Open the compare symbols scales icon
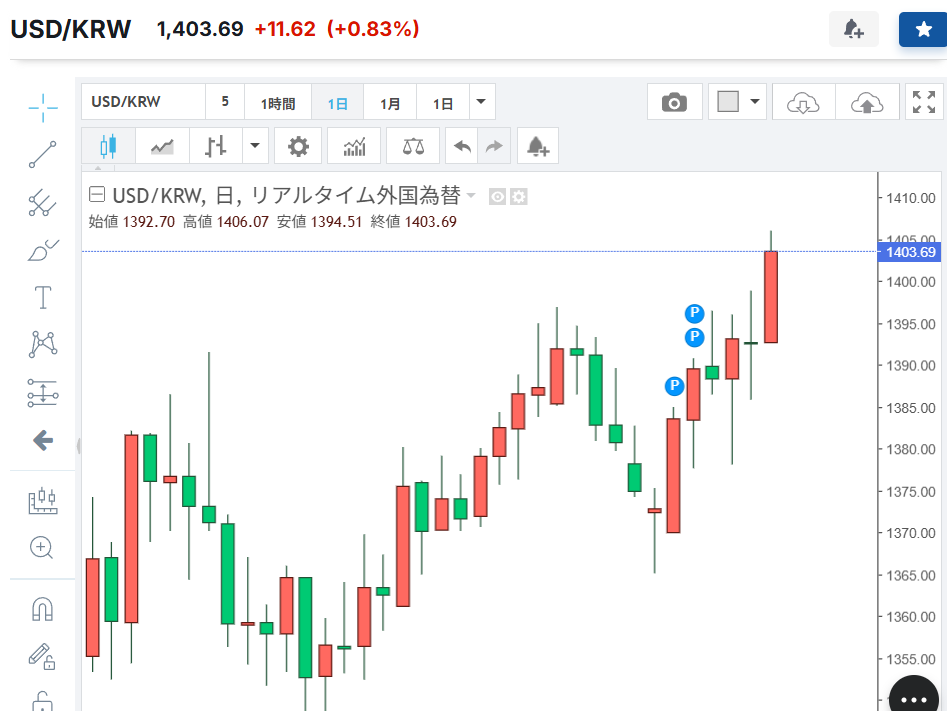This screenshot has width=947, height=711. [x=413, y=146]
